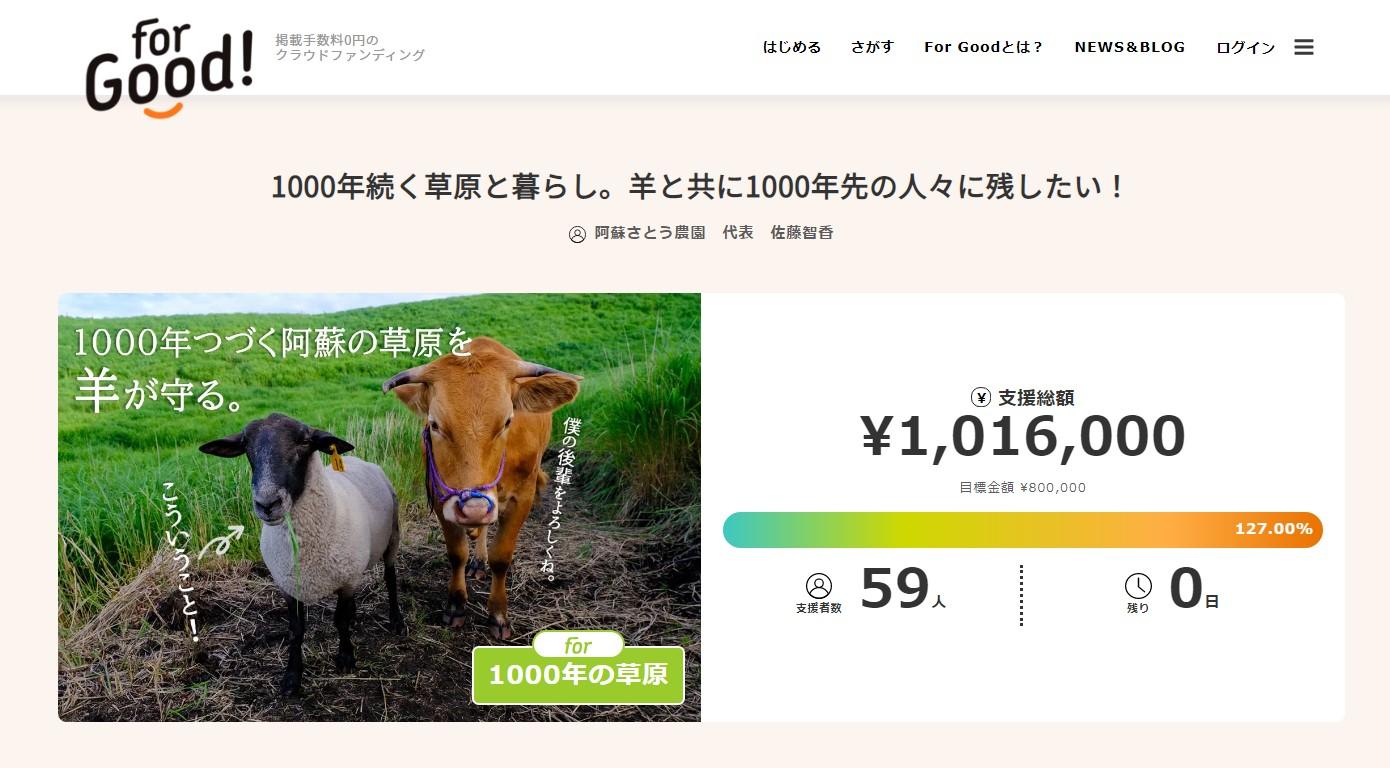Click the small 'for' label on the badge

(x=578, y=645)
